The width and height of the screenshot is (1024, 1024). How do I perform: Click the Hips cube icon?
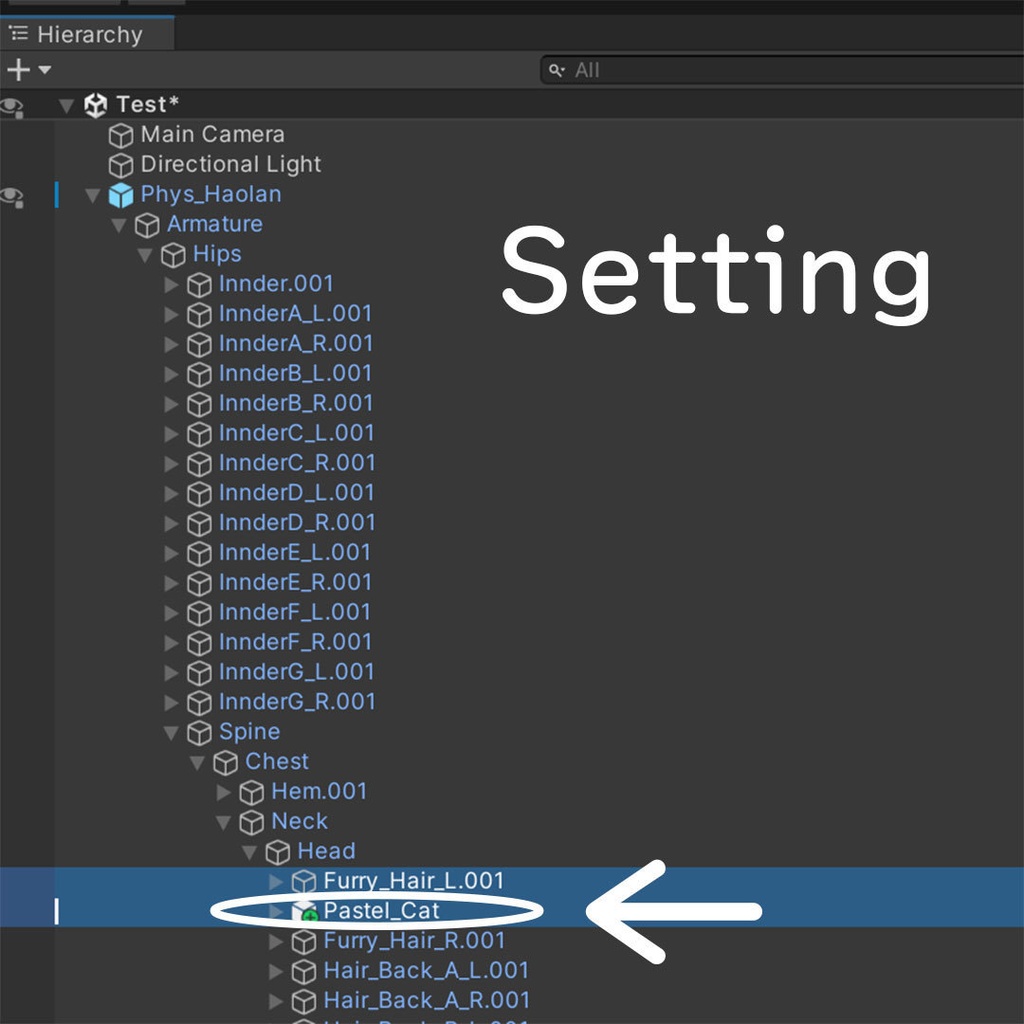click(173, 255)
